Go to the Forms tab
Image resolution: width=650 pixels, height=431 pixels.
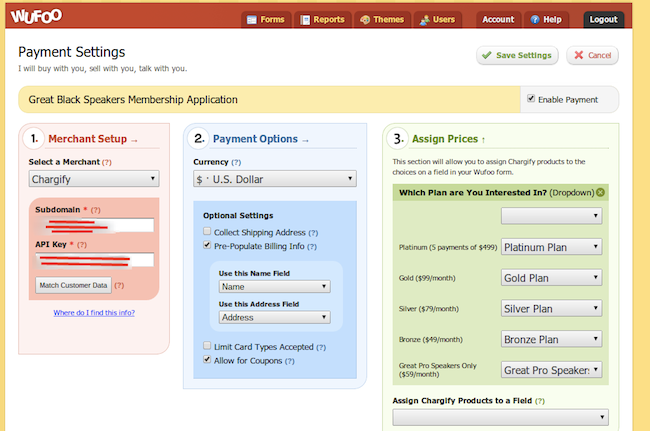click(266, 20)
